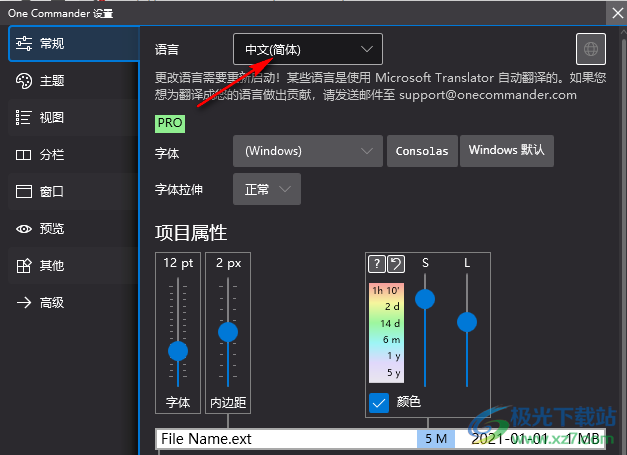This screenshot has width=627, height=455.
Task: Open the question mark help for colors
Action: tap(377, 264)
